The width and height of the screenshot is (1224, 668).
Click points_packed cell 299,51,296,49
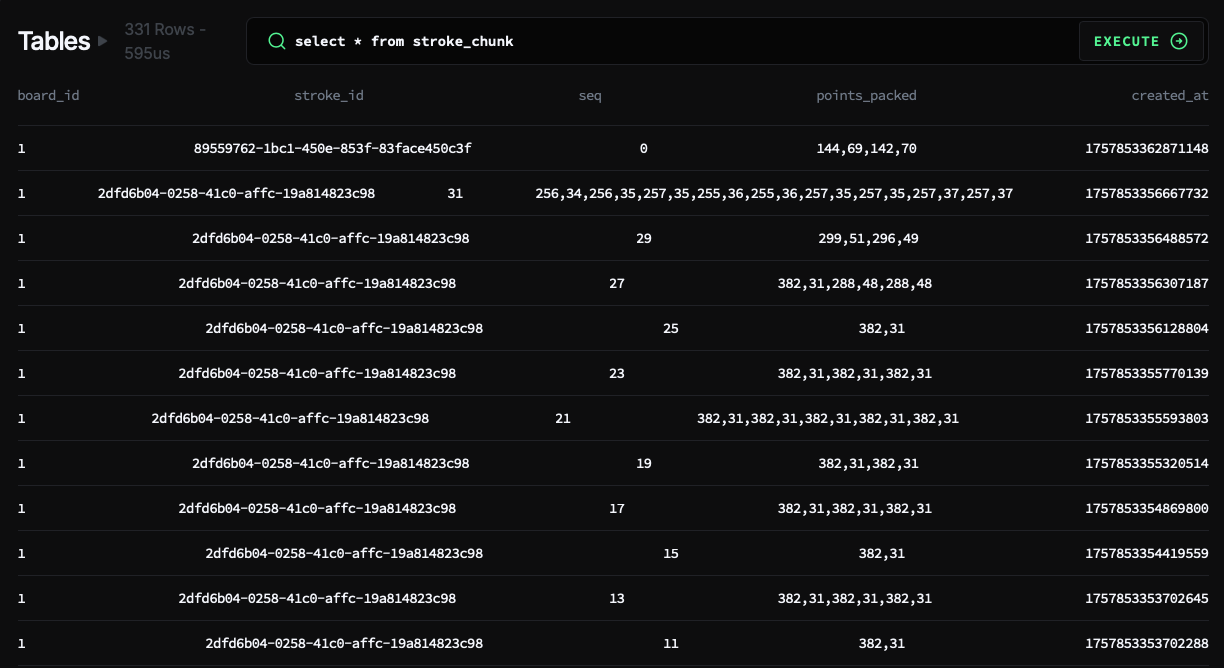pyautogui.click(x=868, y=239)
